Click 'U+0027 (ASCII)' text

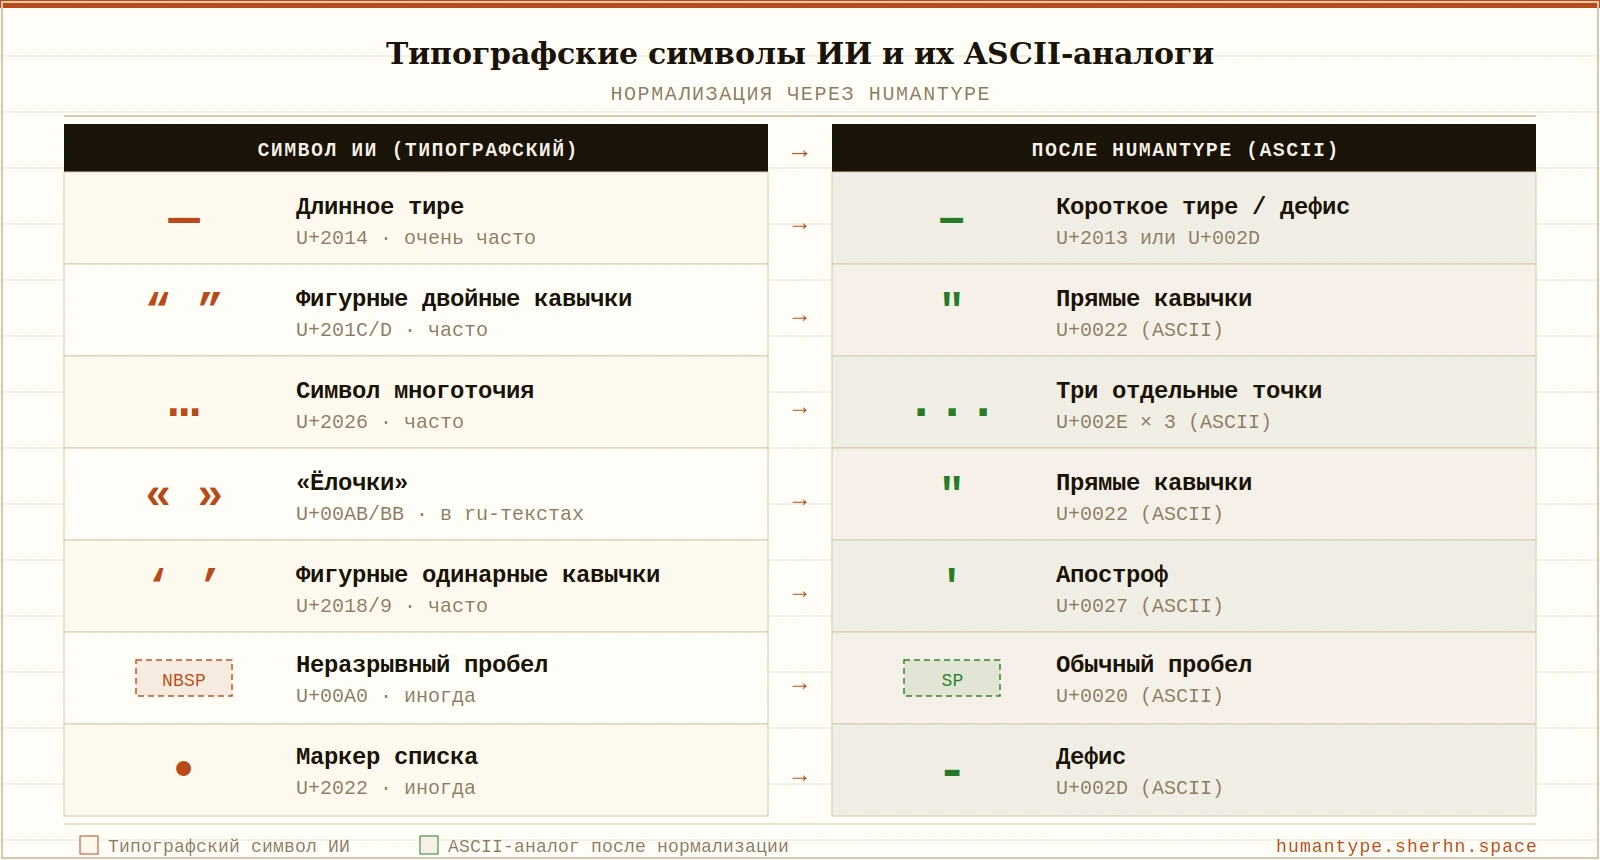click(x=1140, y=606)
